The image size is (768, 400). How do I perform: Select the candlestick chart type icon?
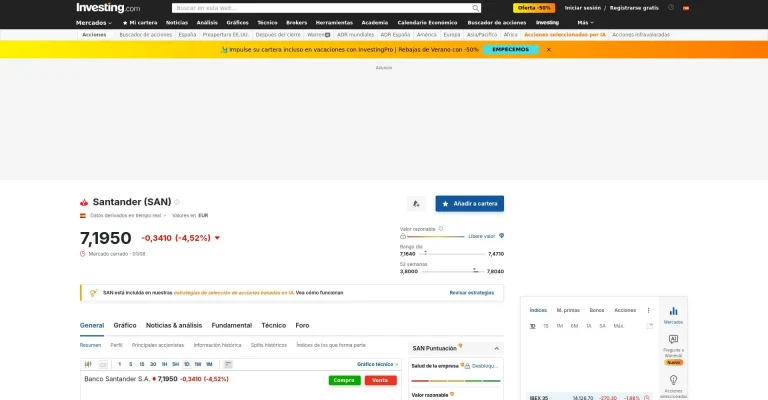[x=88, y=364]
